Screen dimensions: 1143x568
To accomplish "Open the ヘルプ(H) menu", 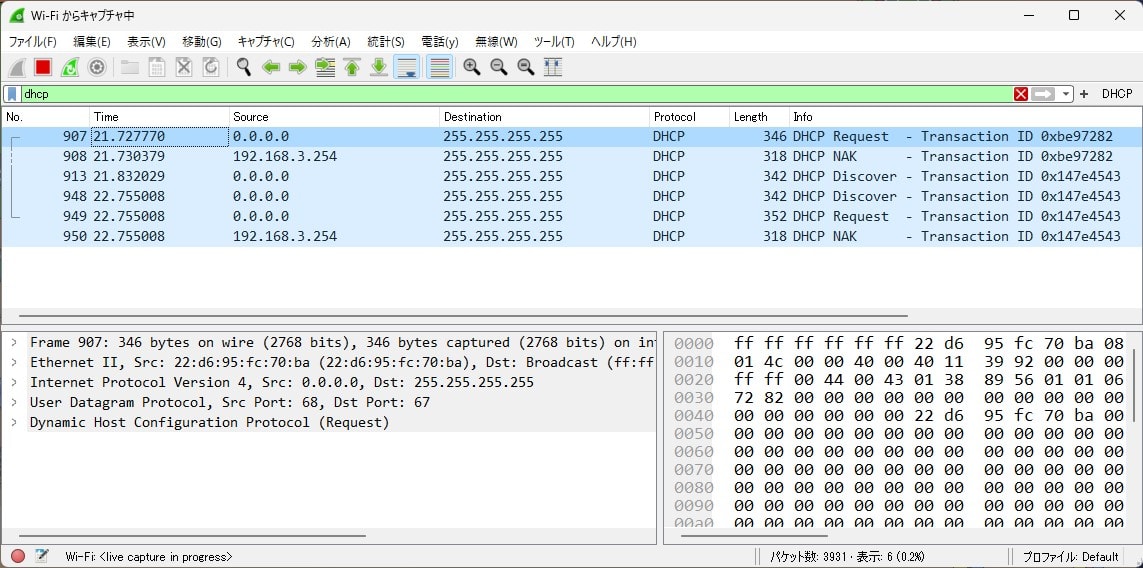I will click(x=613, y=42).
